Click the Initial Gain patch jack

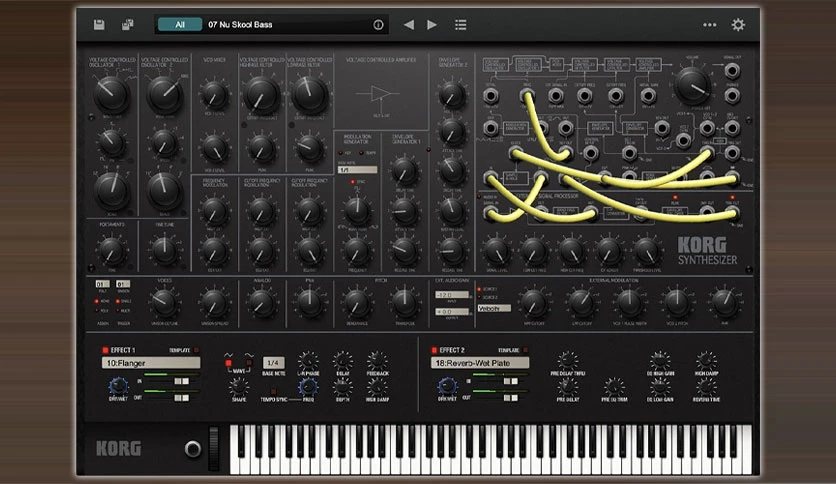point(648,96)
